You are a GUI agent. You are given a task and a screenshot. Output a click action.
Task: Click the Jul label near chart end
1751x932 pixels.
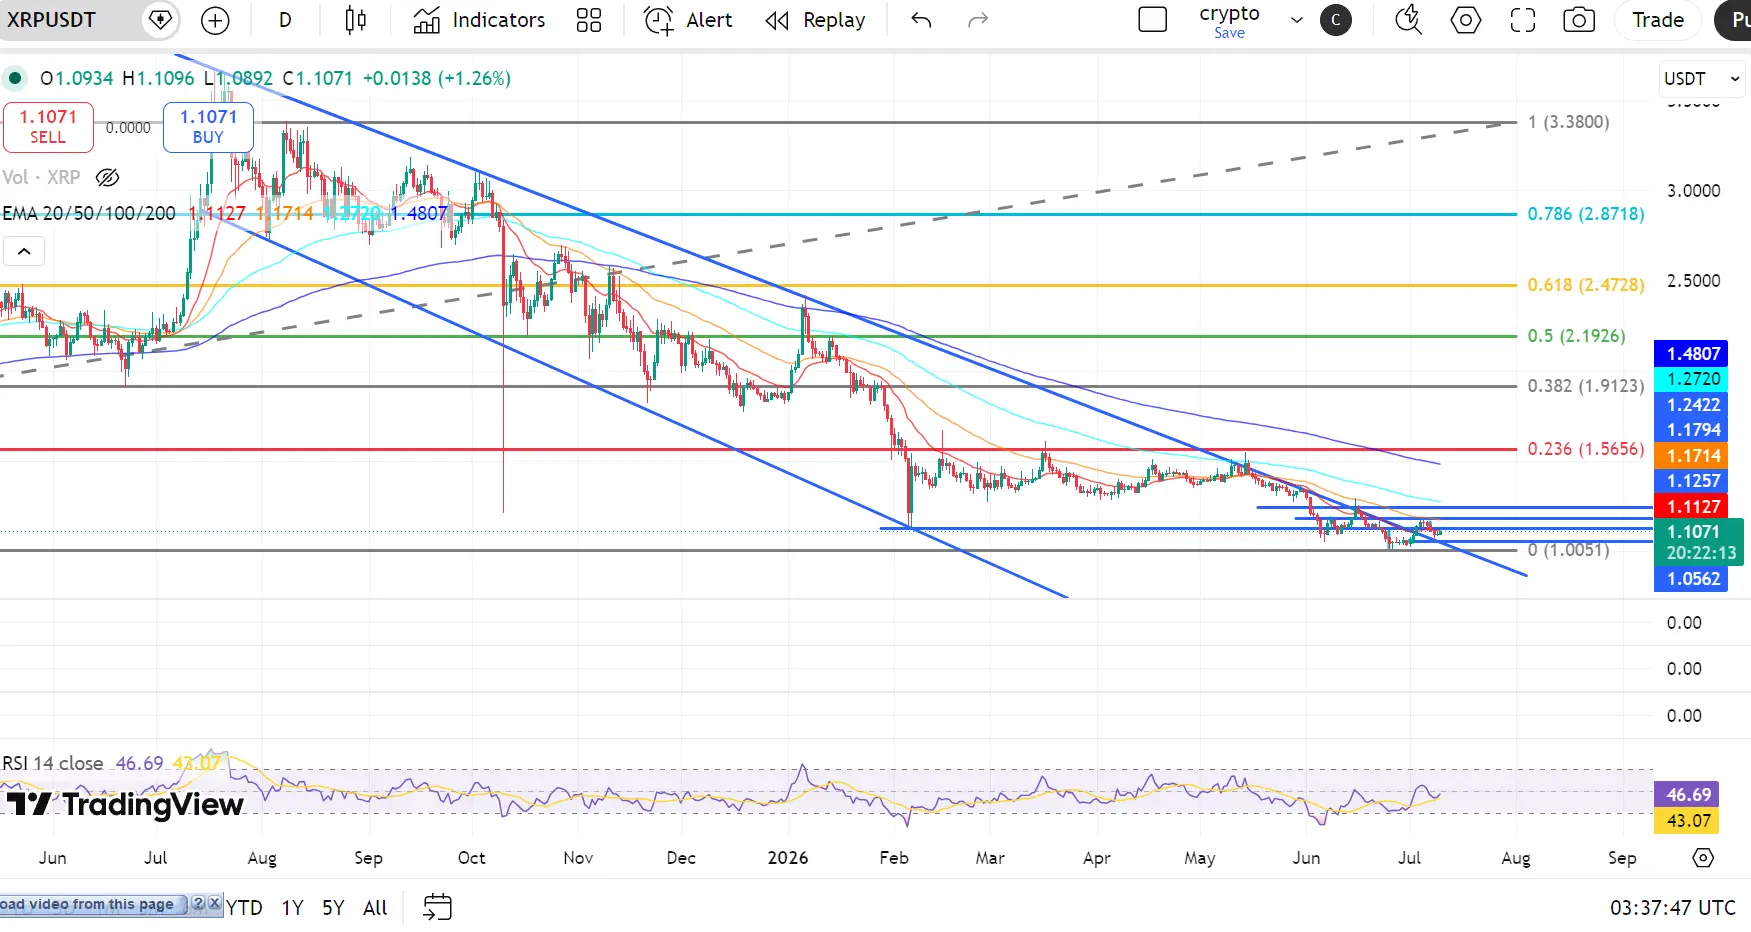[x=1409, y=858]
